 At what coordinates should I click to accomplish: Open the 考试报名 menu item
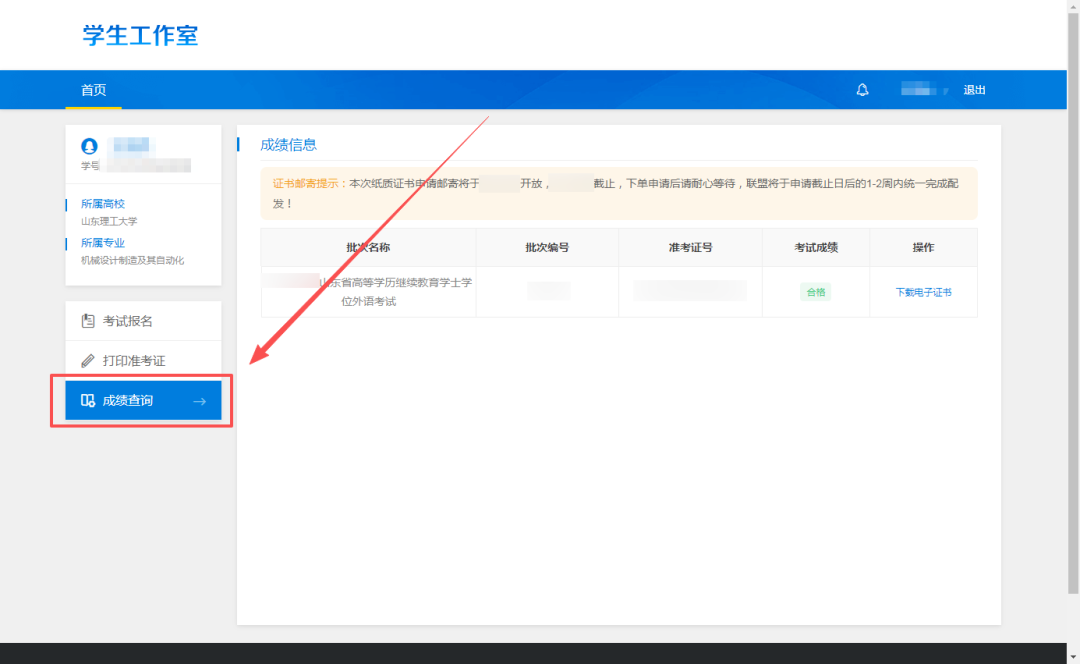(x=143, y=321)
